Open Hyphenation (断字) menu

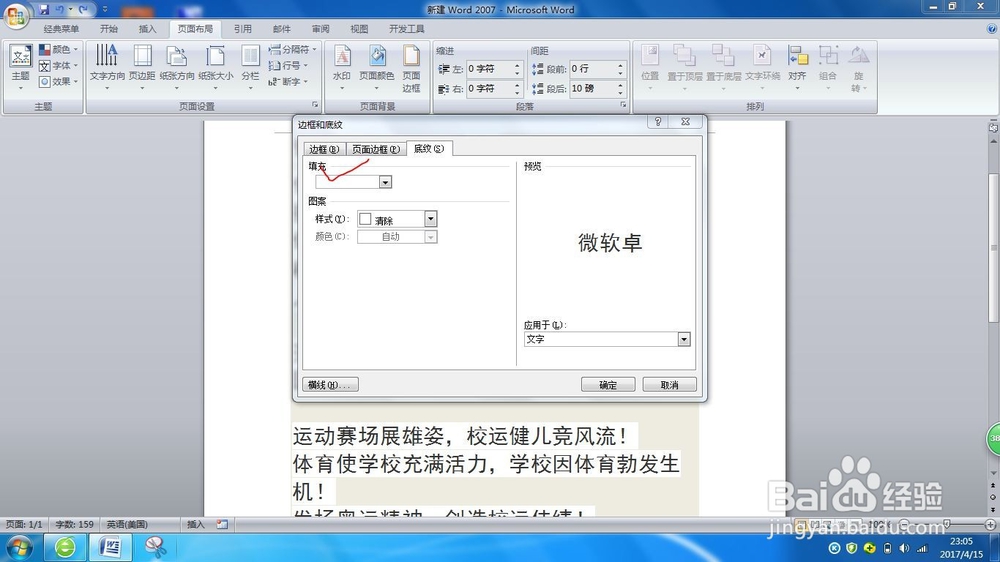tap(288, 81)
